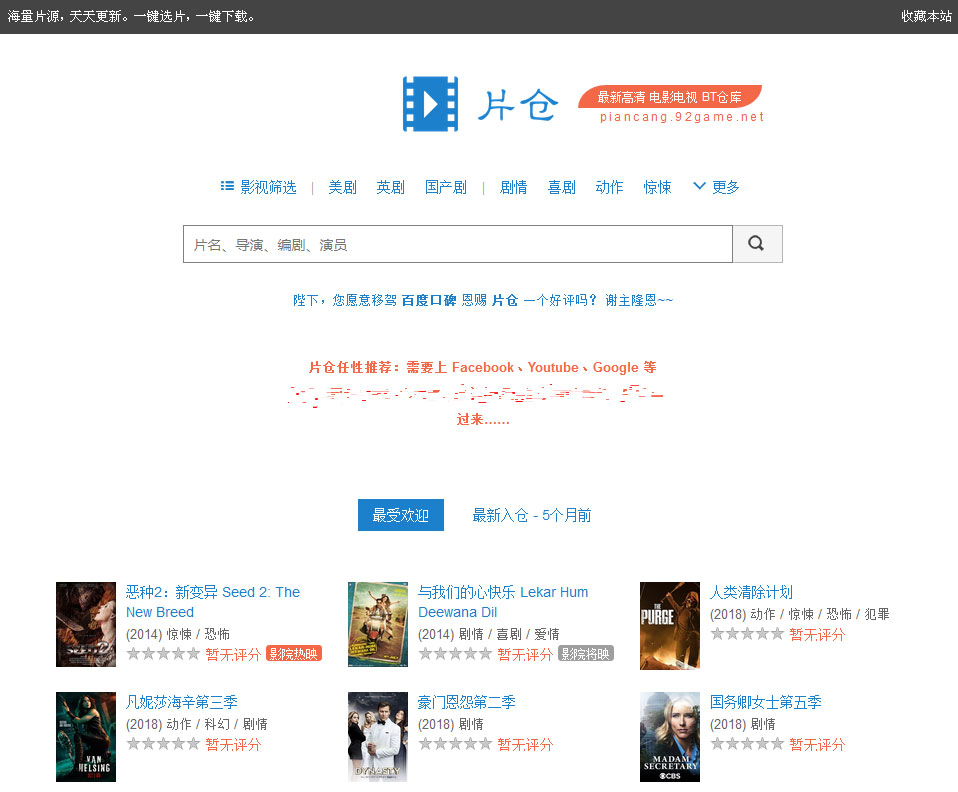Click the 过来...... promo text
958x792 pixels.
coord(483,419)
